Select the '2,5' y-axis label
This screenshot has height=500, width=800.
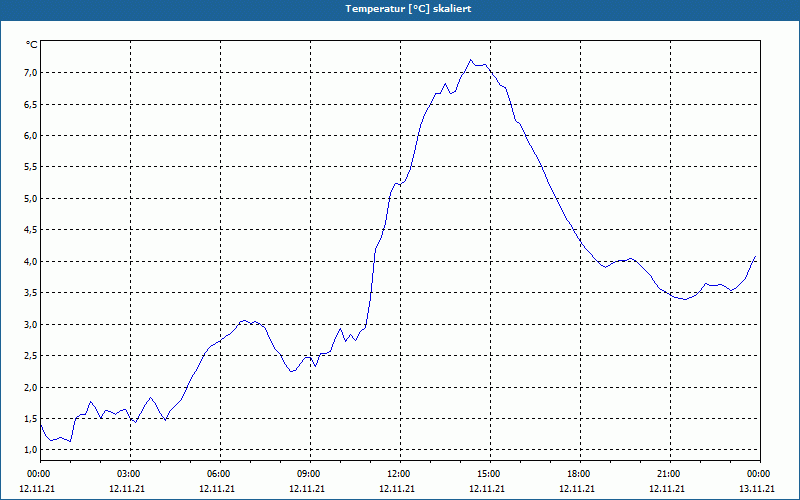click(x=31, y=356)
